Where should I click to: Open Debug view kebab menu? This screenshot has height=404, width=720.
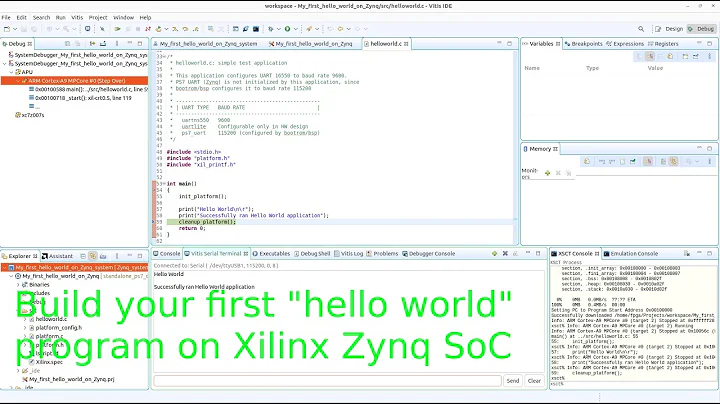pyautogui.click(x=117, y=44)
